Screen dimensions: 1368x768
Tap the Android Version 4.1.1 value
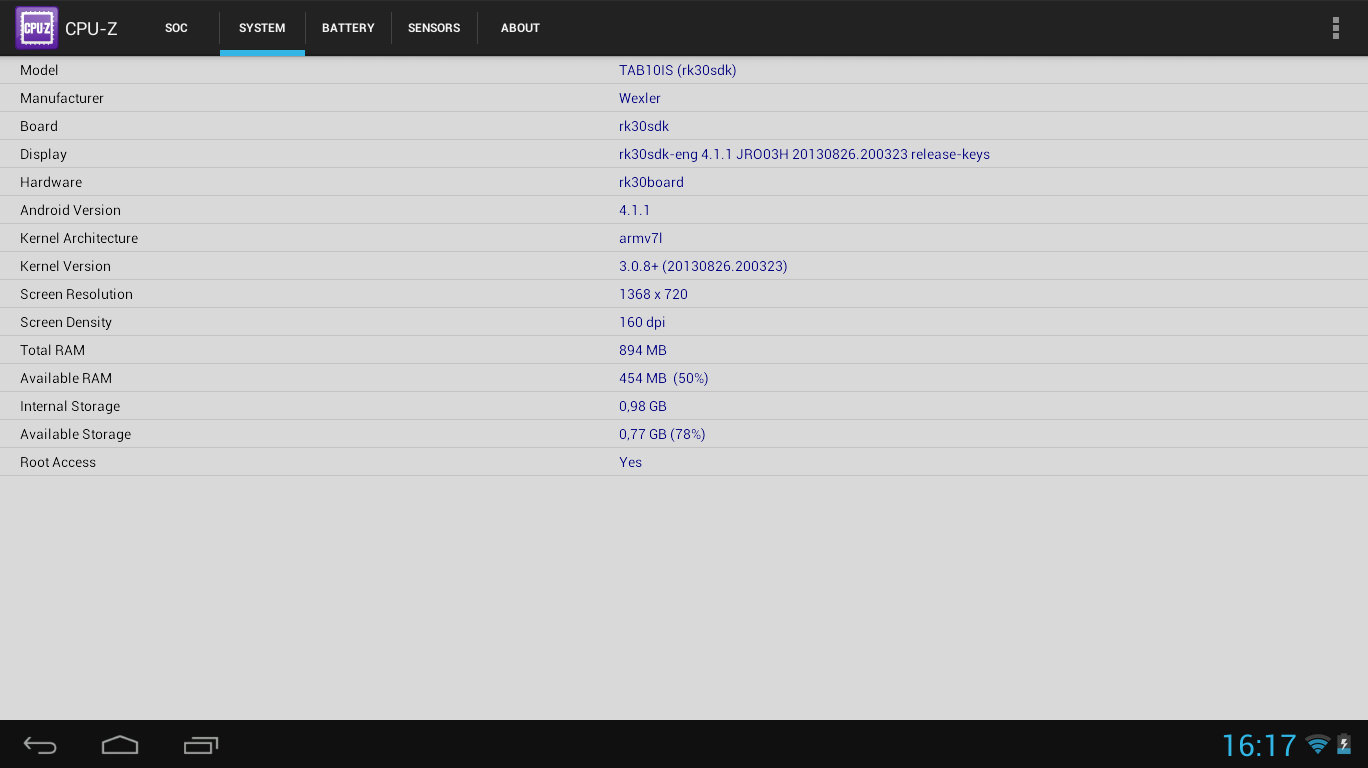tap(634, 210)
